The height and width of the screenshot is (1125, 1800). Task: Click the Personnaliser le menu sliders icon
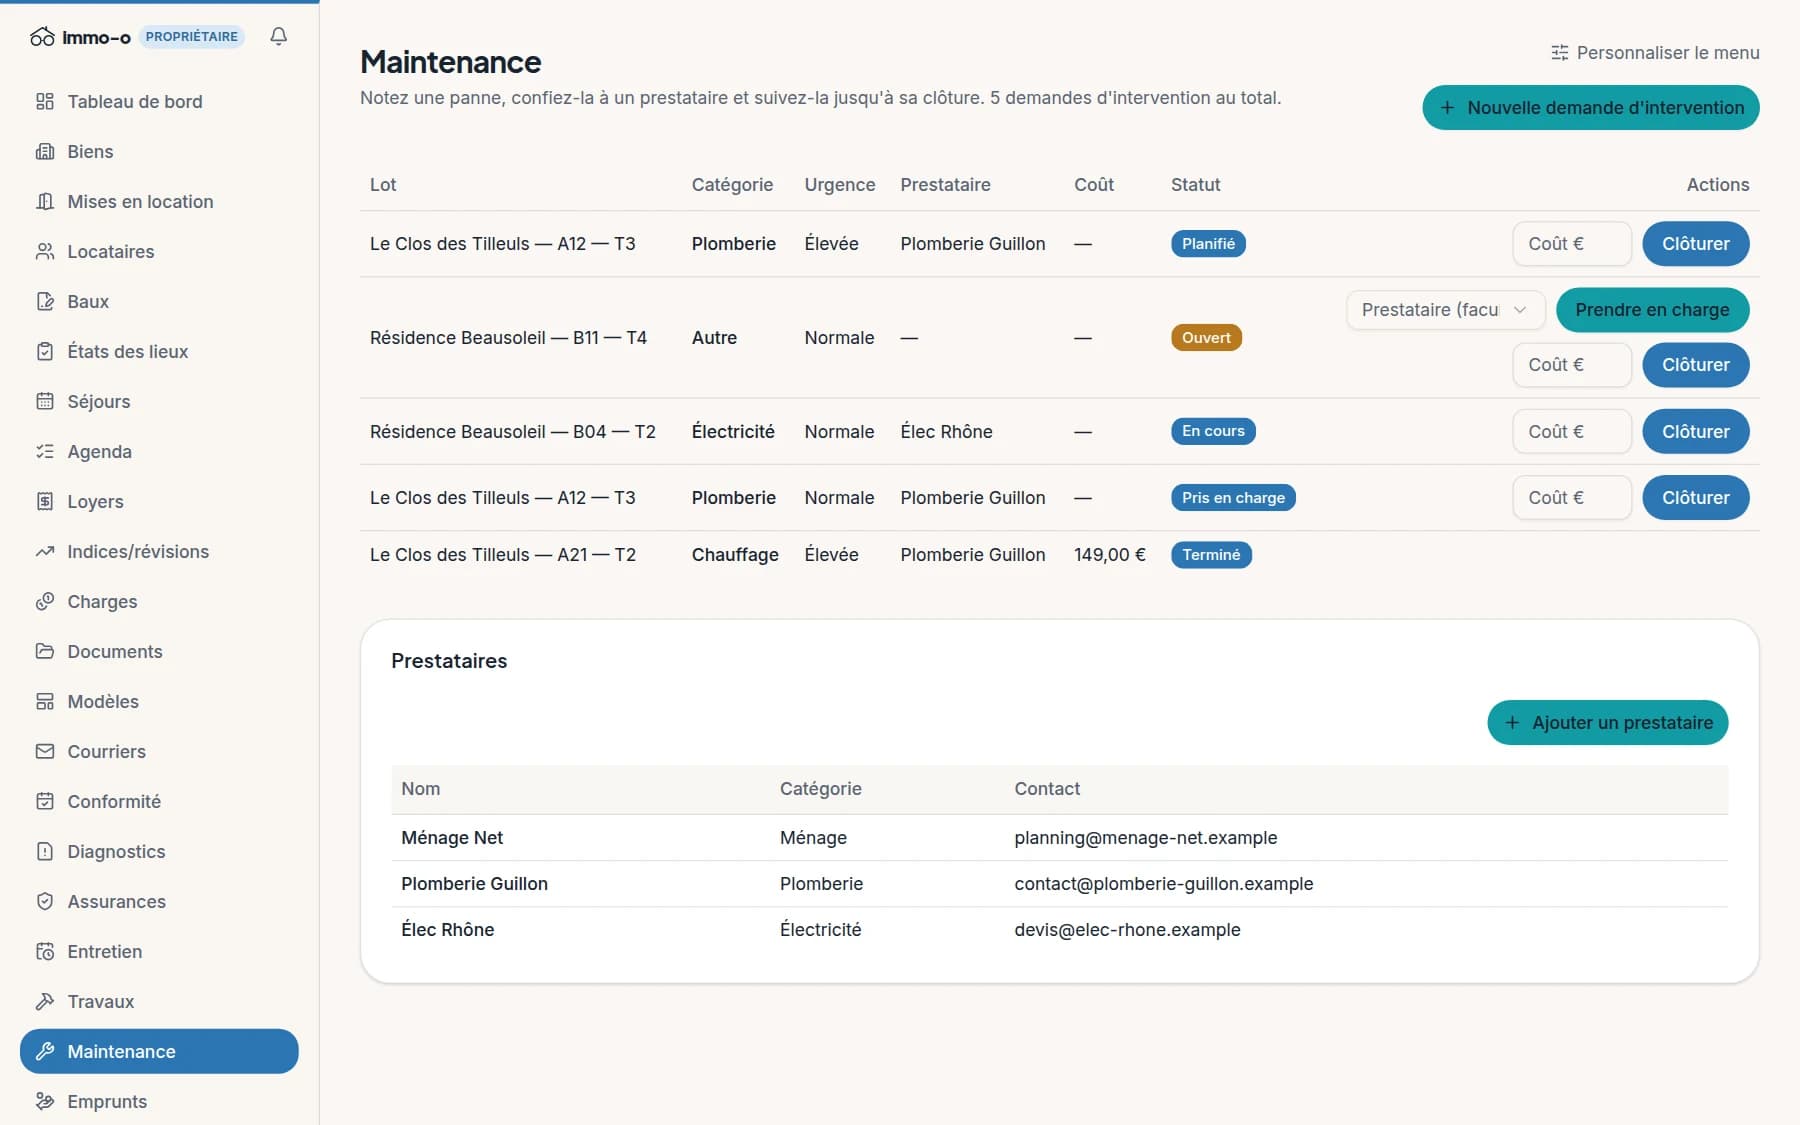(x=1559, y=52)
